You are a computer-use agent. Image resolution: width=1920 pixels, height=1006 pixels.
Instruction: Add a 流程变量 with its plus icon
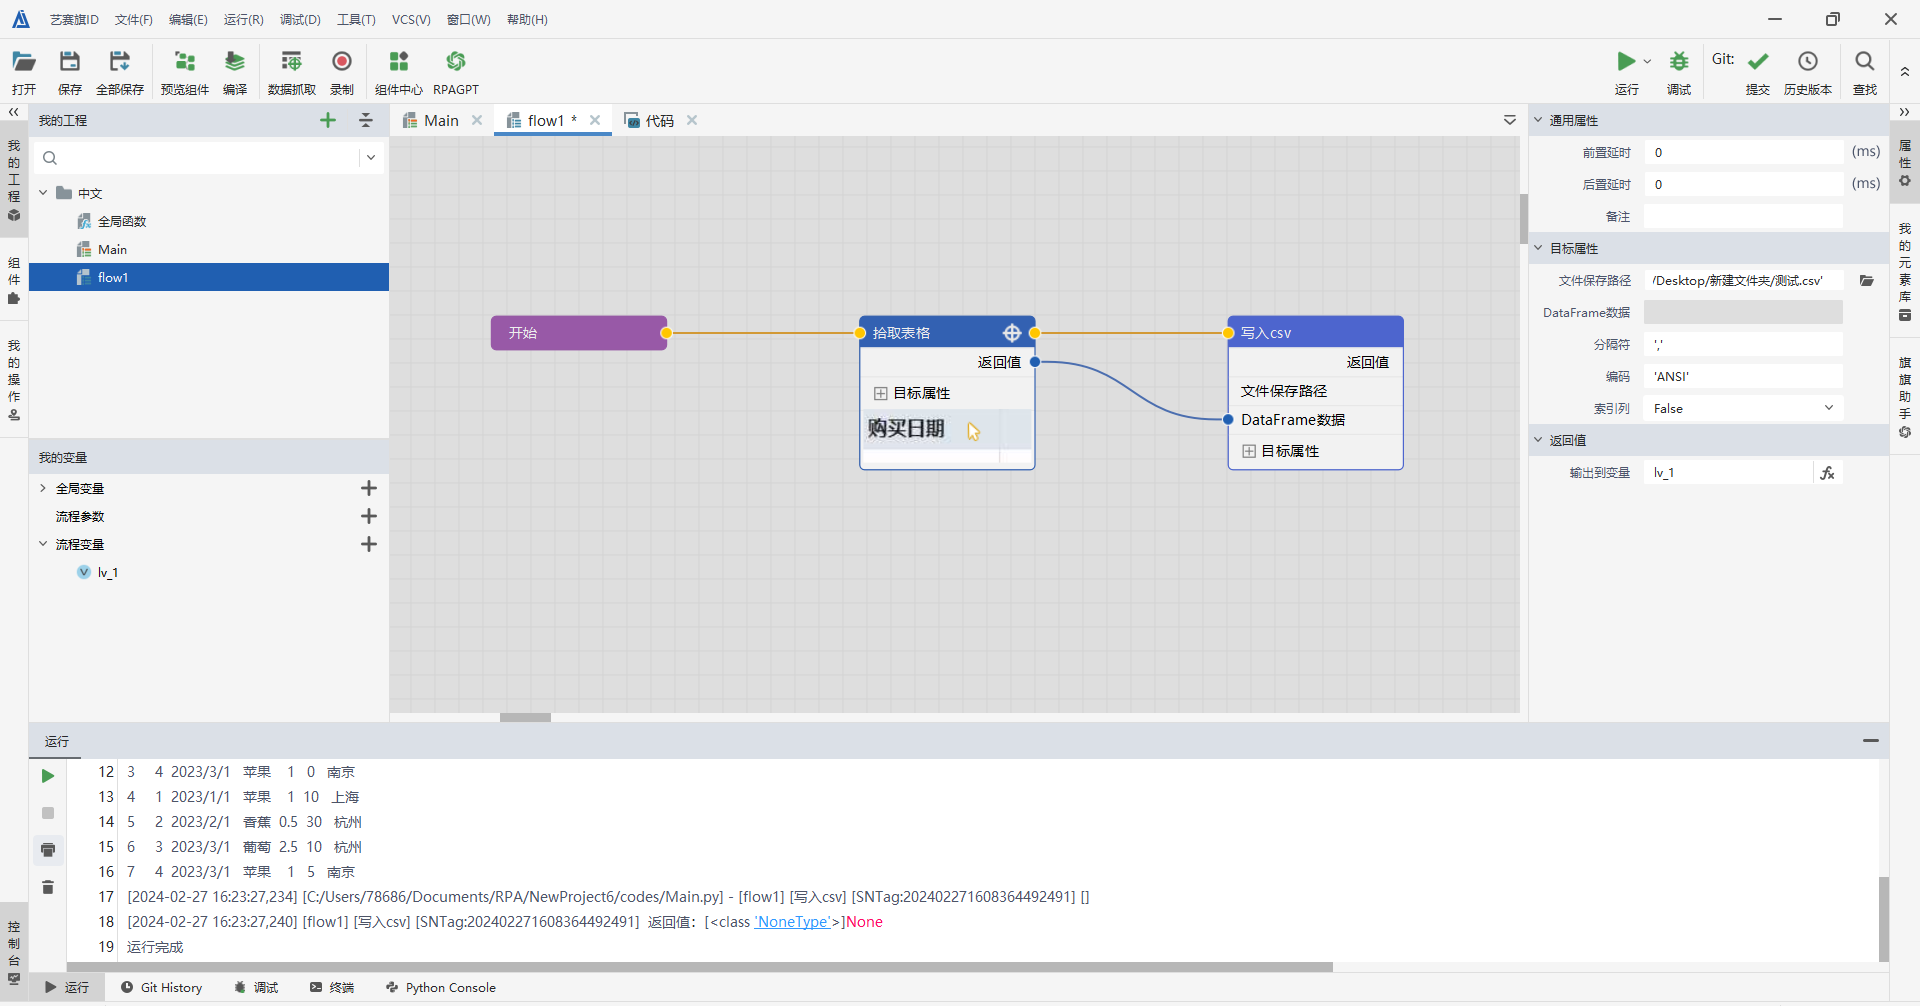pos(369,544)
